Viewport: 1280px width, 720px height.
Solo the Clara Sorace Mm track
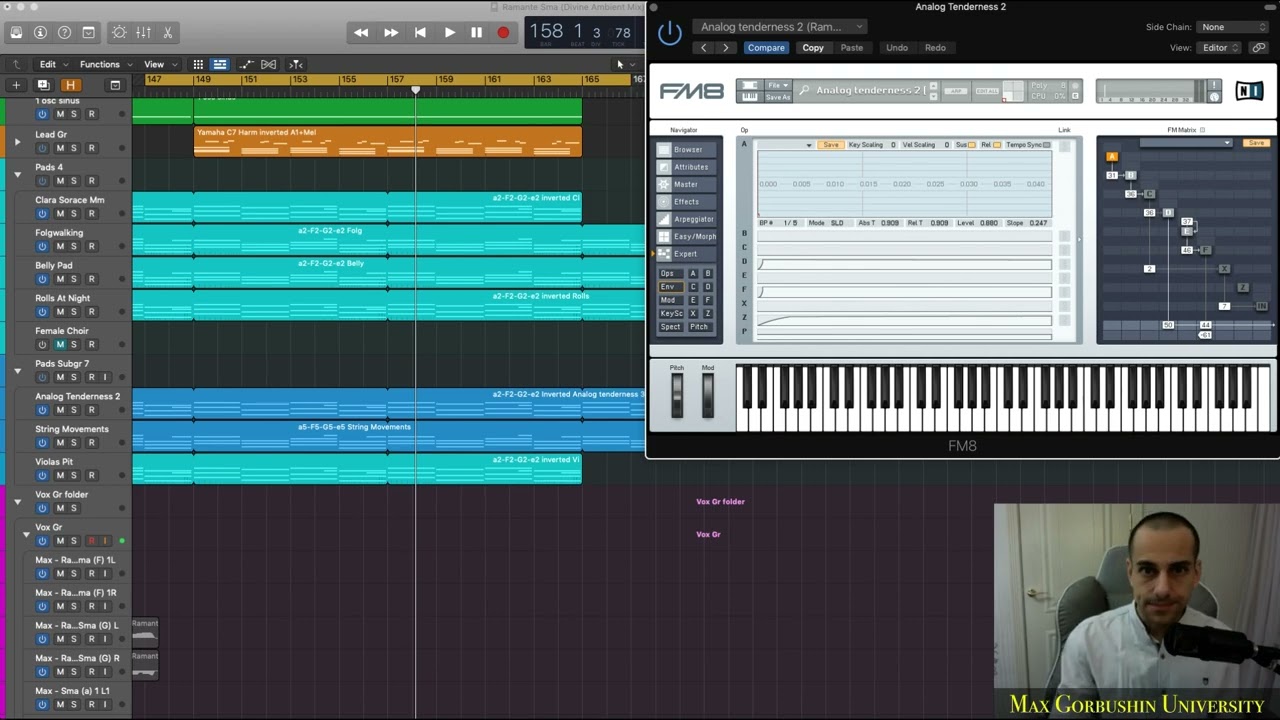73,213
